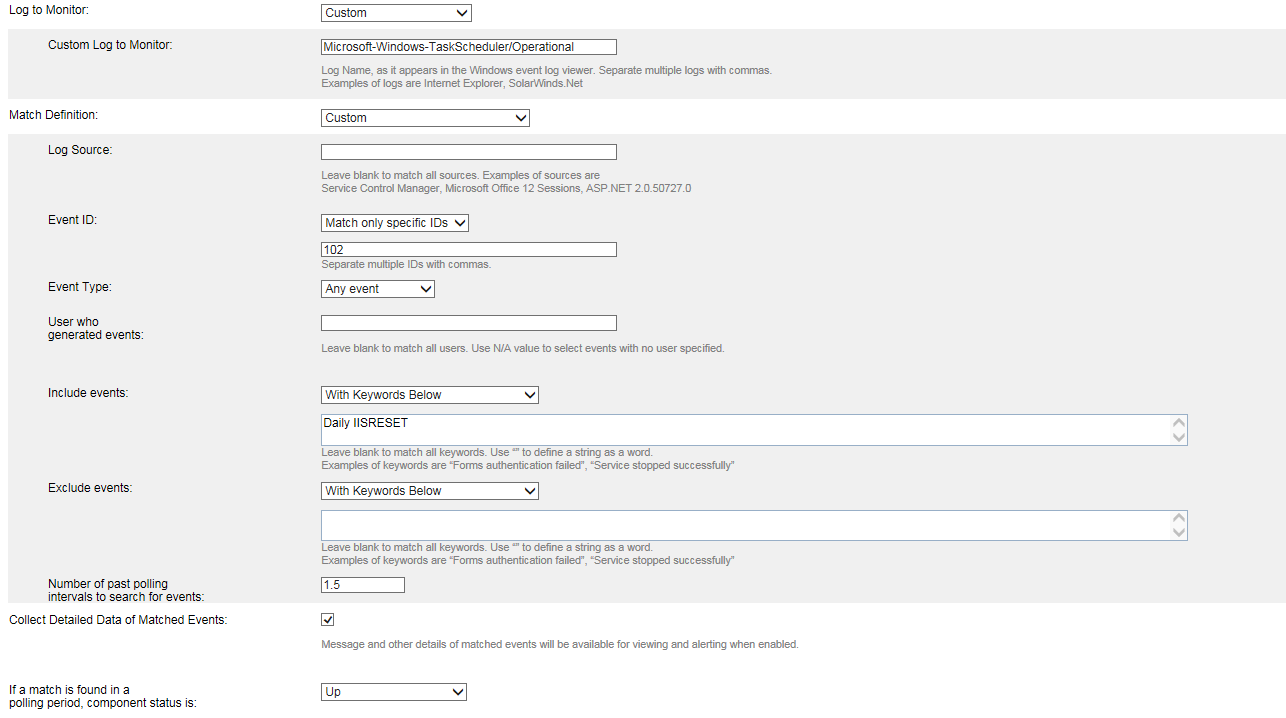This screenshot has height=718, width=1286.
Task: Toggle Collect Detailed Data of Matched Events checkbox
Action: (328, 620)
